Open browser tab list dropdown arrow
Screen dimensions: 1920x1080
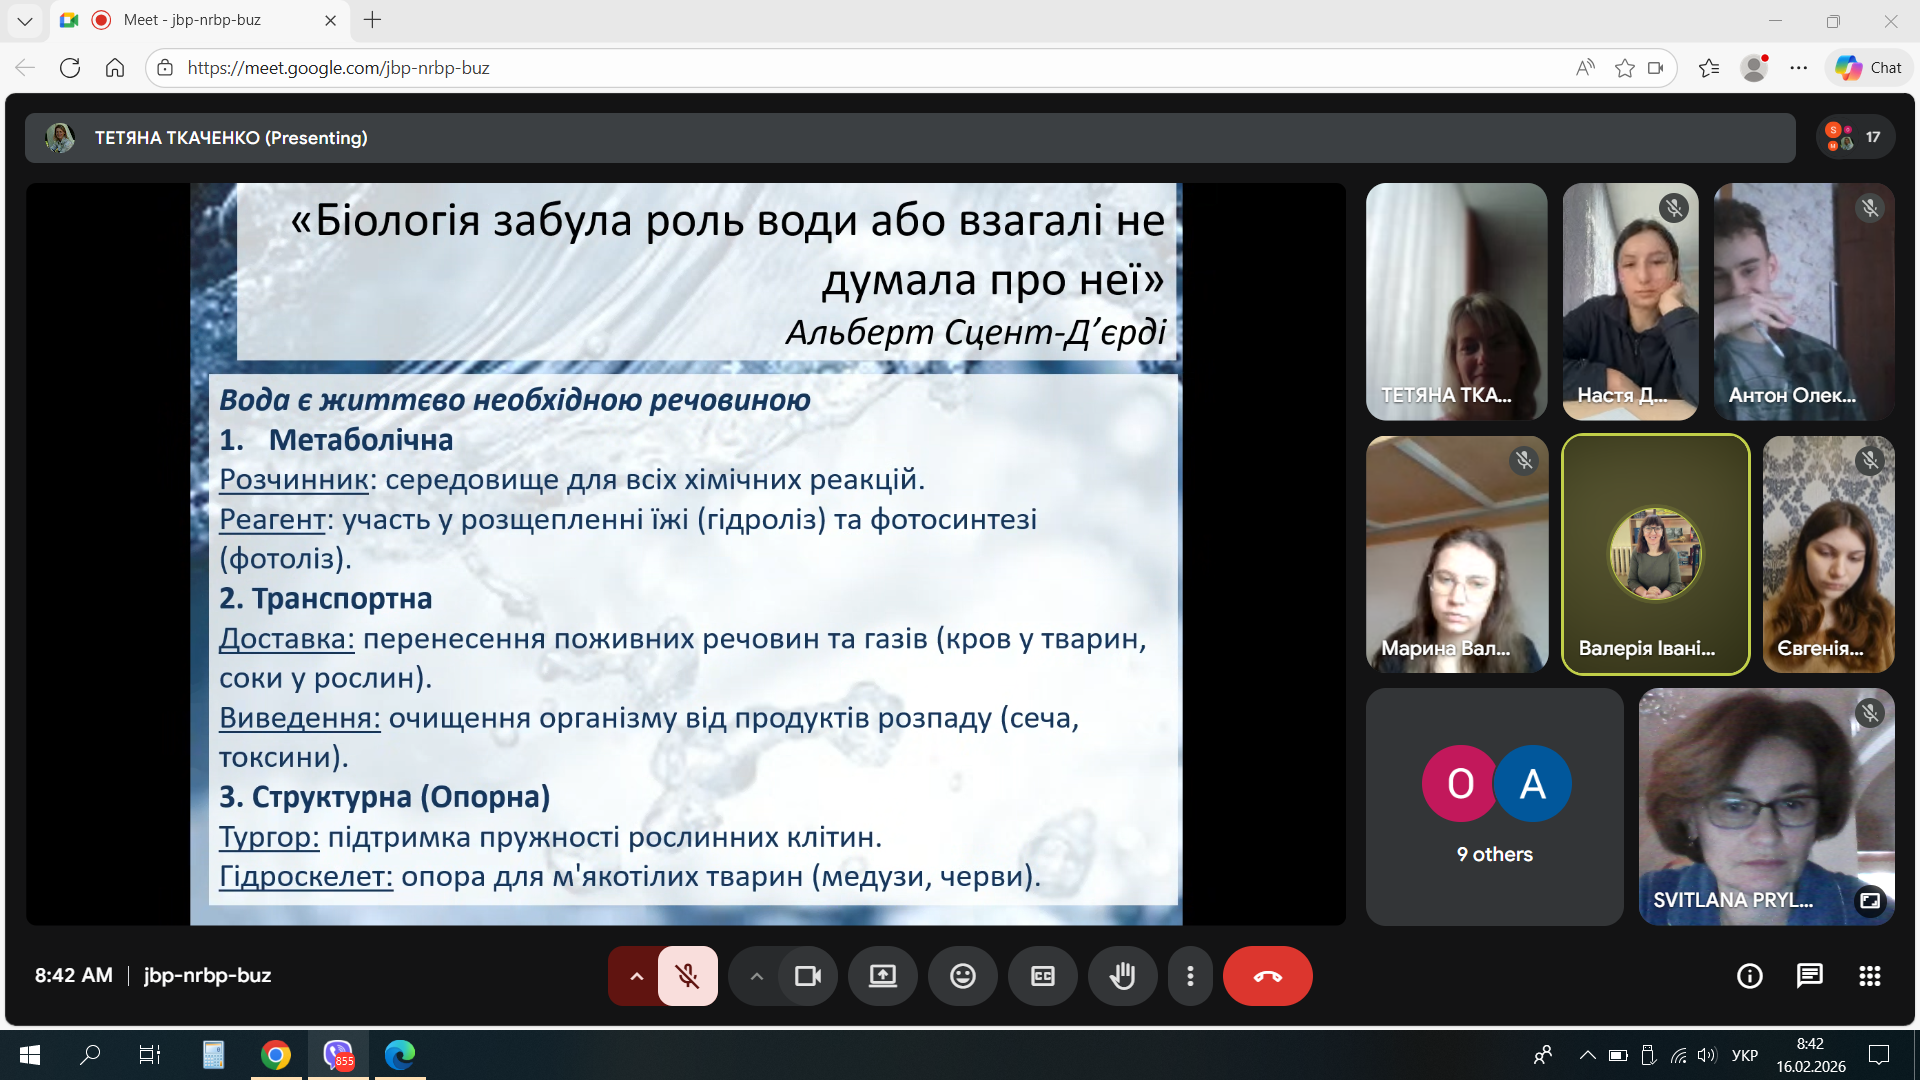click(x=25, y=20)
